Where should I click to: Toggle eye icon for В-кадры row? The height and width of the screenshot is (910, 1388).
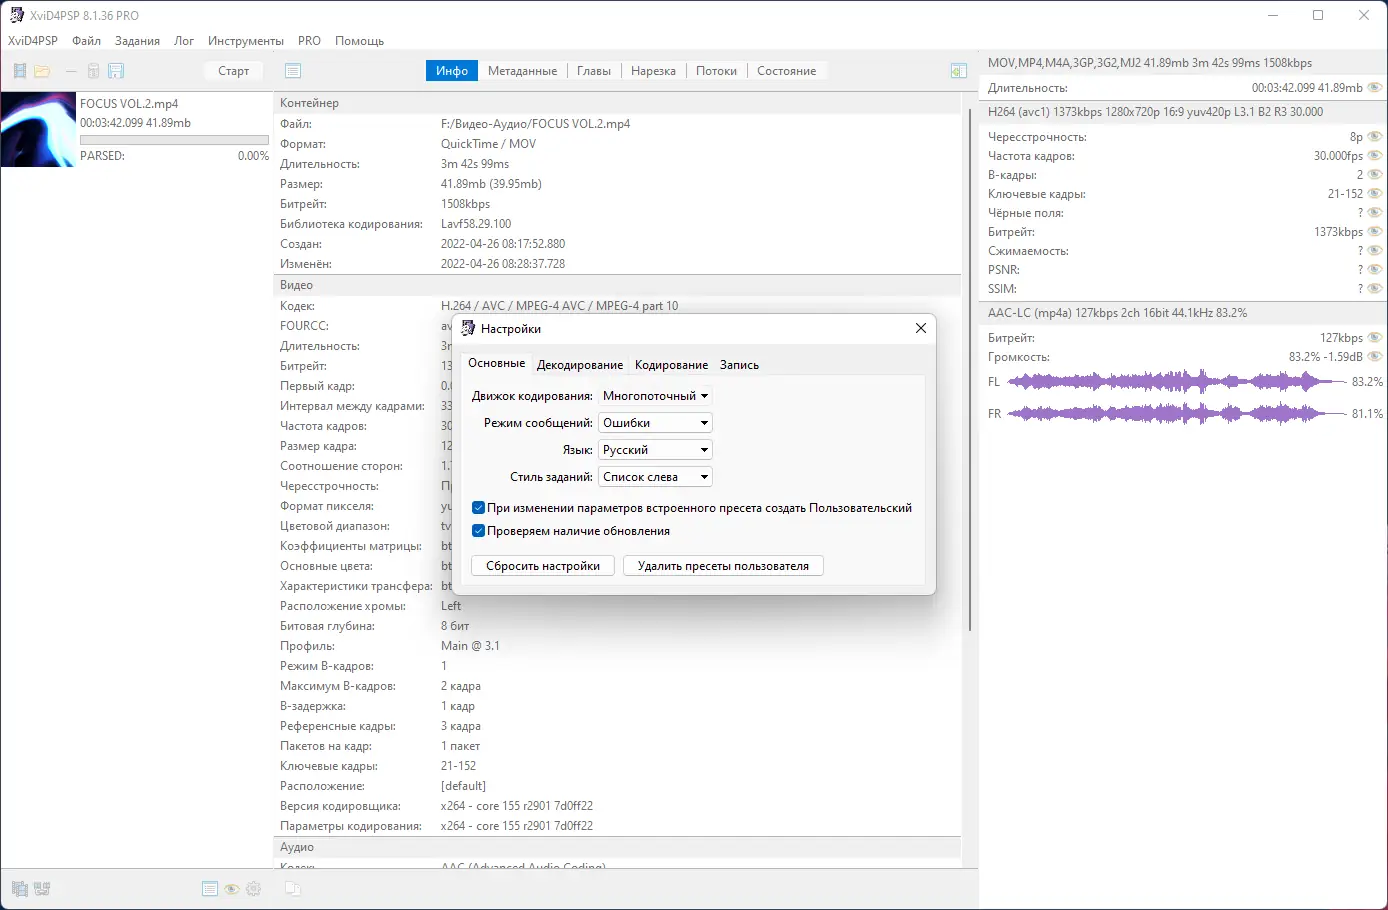(x=1375, y=175)
